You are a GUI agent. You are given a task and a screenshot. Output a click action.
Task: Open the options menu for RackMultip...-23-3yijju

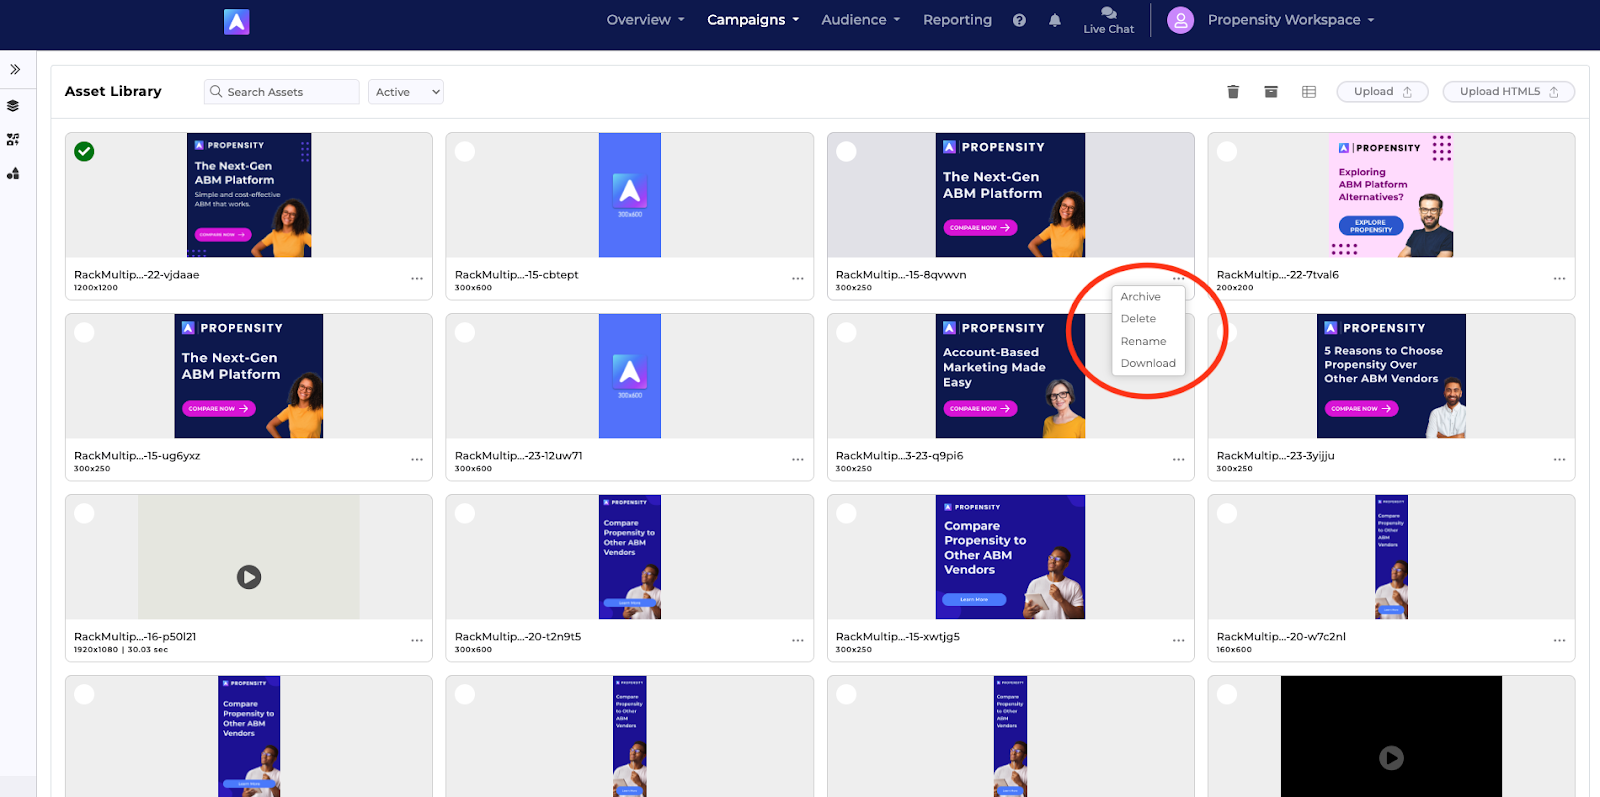[x=1559, y=460]
